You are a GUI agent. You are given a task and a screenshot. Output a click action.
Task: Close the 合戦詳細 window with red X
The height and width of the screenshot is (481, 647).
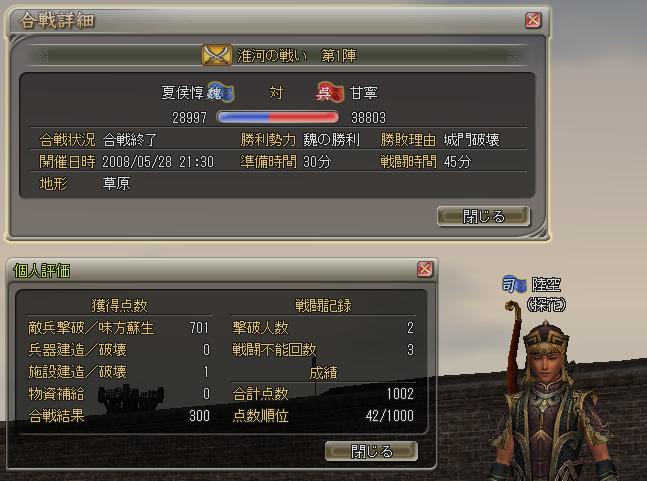pyautogui.click(x=533, y=20)
